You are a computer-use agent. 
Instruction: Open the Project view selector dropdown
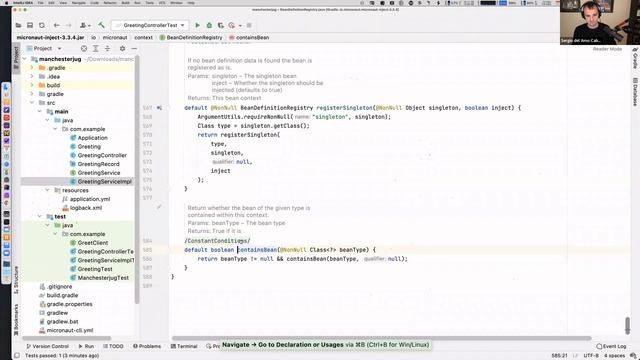(x=44, y=49)
